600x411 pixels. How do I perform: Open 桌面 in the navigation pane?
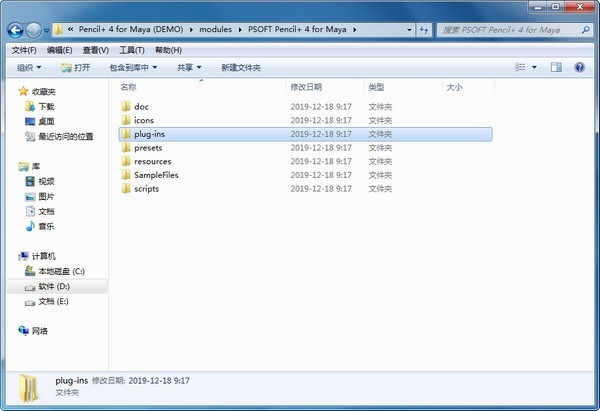click(46, 122)
